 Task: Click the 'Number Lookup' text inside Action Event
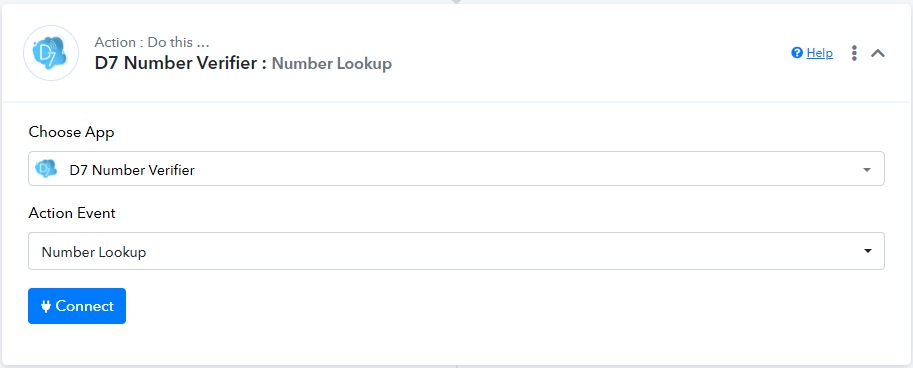pos(94,252)
